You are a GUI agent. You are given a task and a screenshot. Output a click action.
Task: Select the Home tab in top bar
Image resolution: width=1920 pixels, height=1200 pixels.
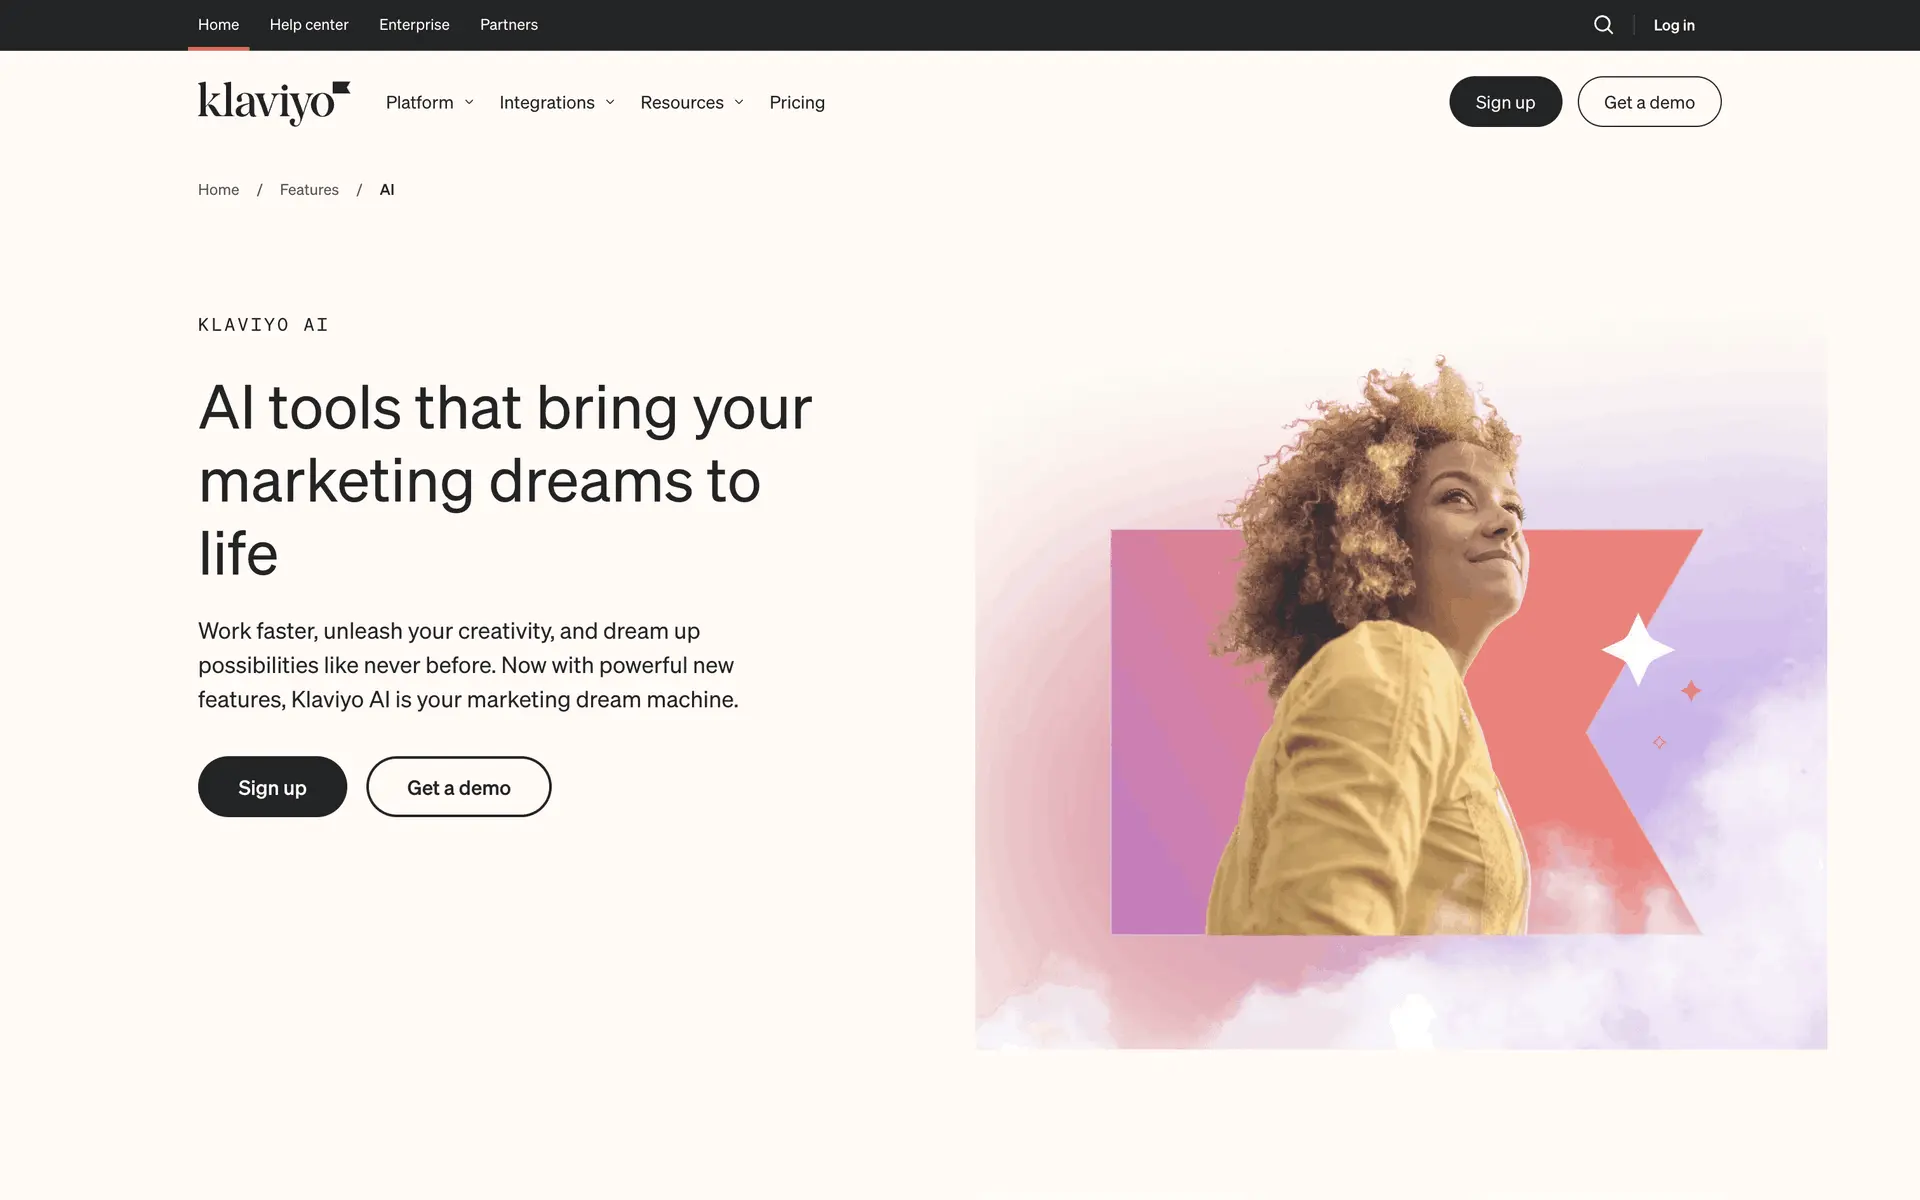[218, 25]
